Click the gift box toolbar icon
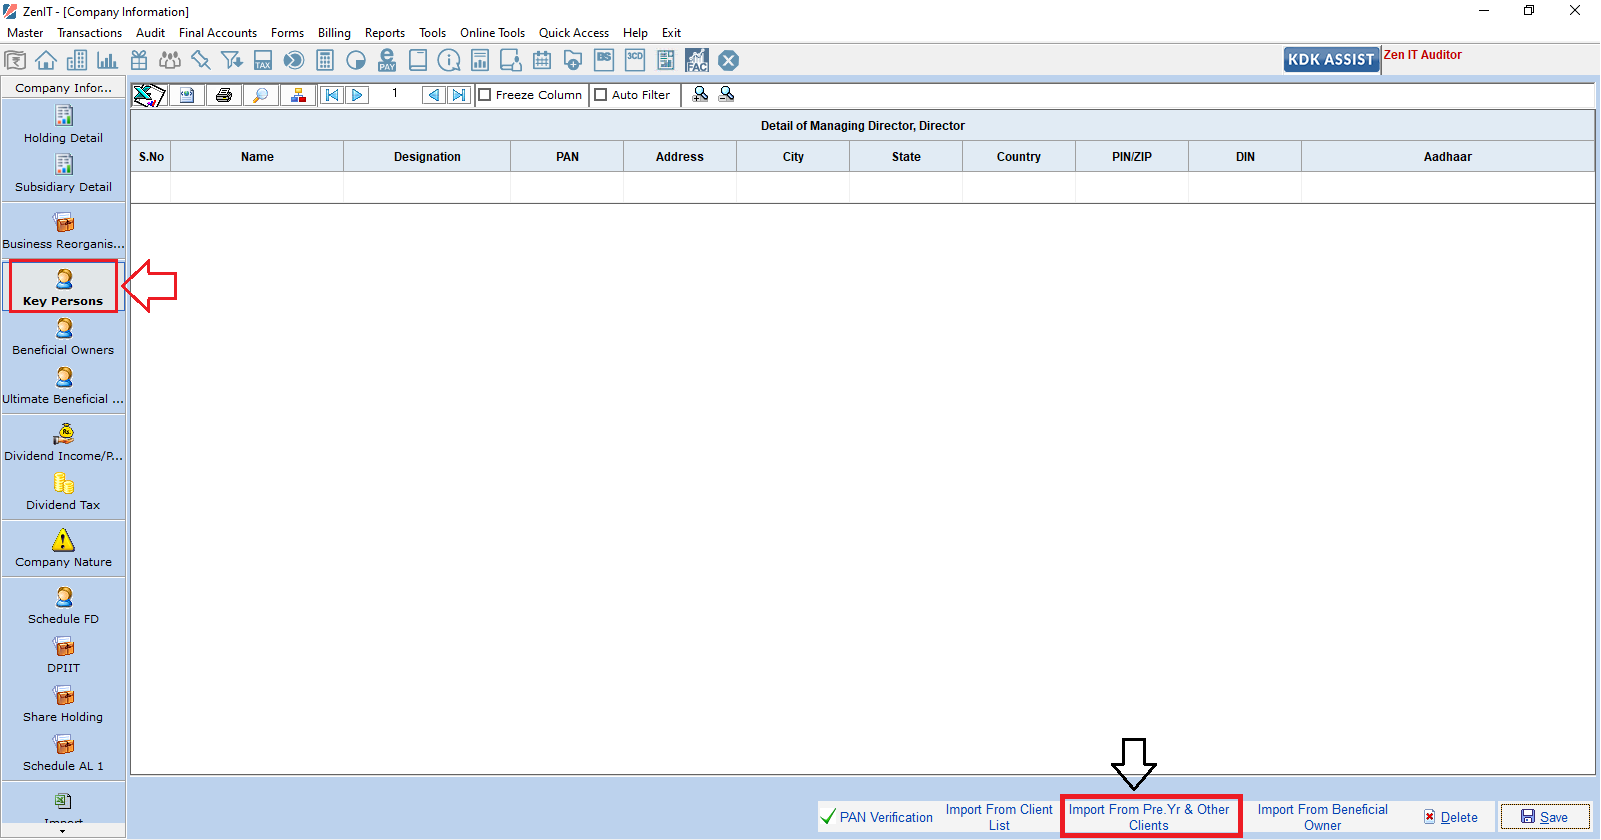The image size is (1601, 840). (139, 60)
